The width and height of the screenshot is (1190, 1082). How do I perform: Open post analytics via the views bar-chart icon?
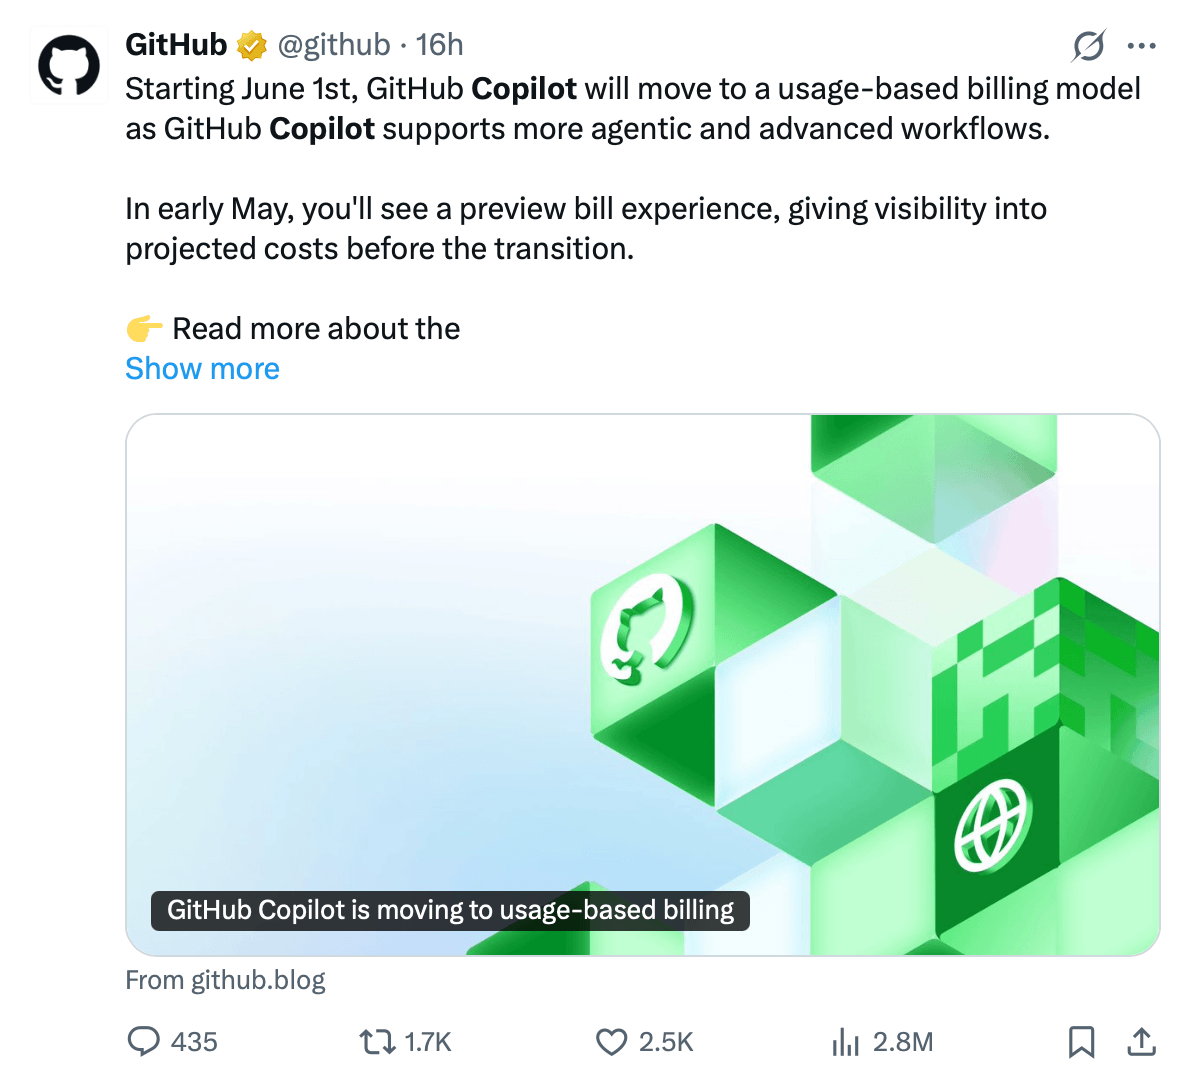click(x=846, y=1042)
